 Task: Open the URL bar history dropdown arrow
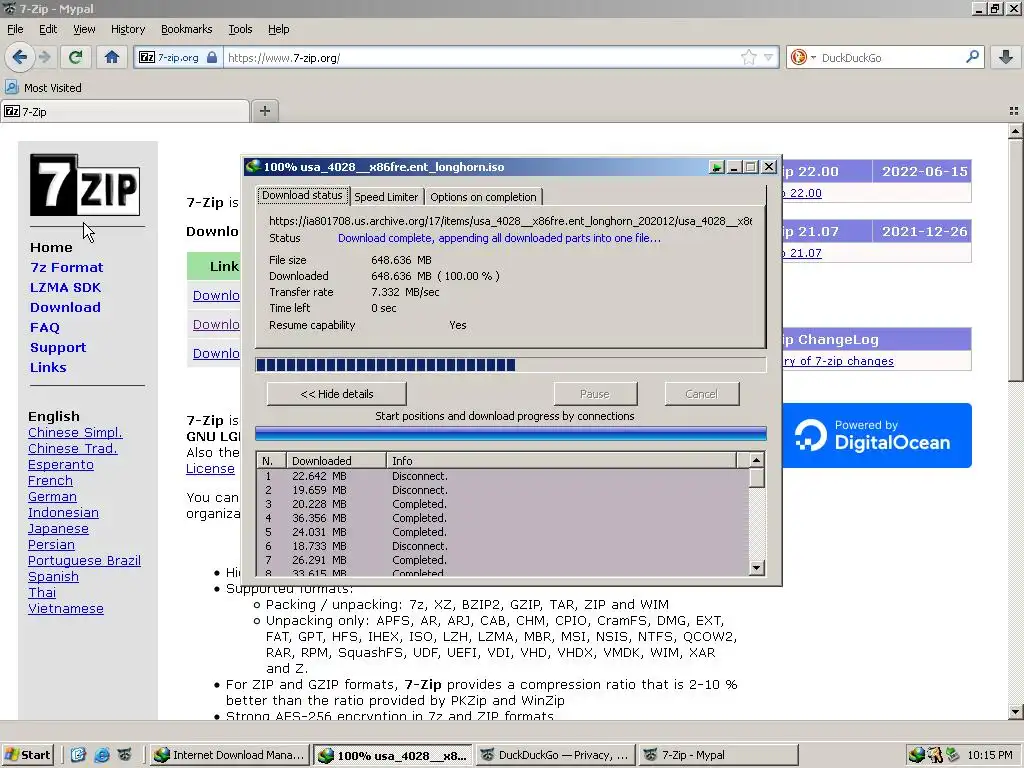[769, 57]
